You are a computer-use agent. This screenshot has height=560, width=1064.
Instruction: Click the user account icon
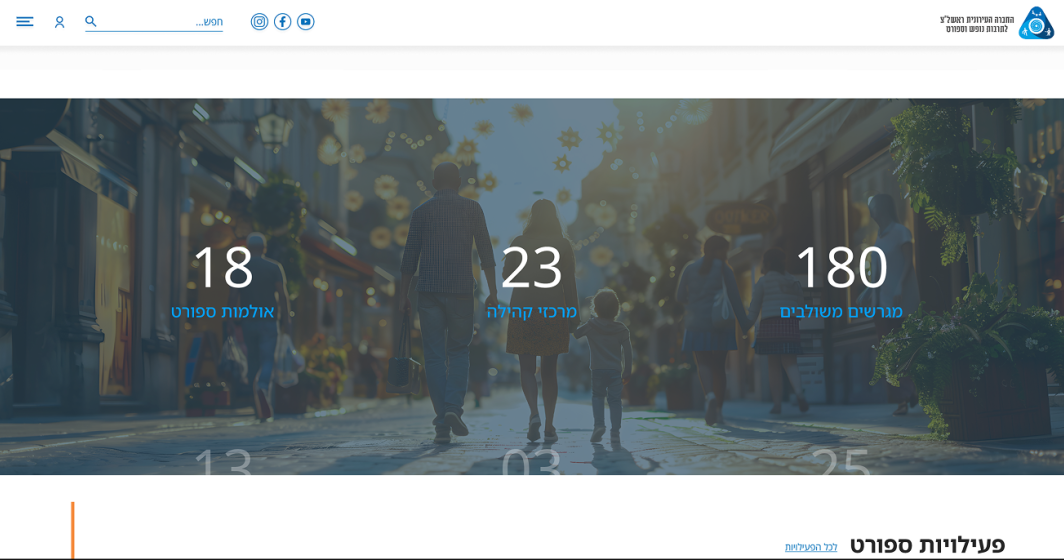[x=60, y=22]
